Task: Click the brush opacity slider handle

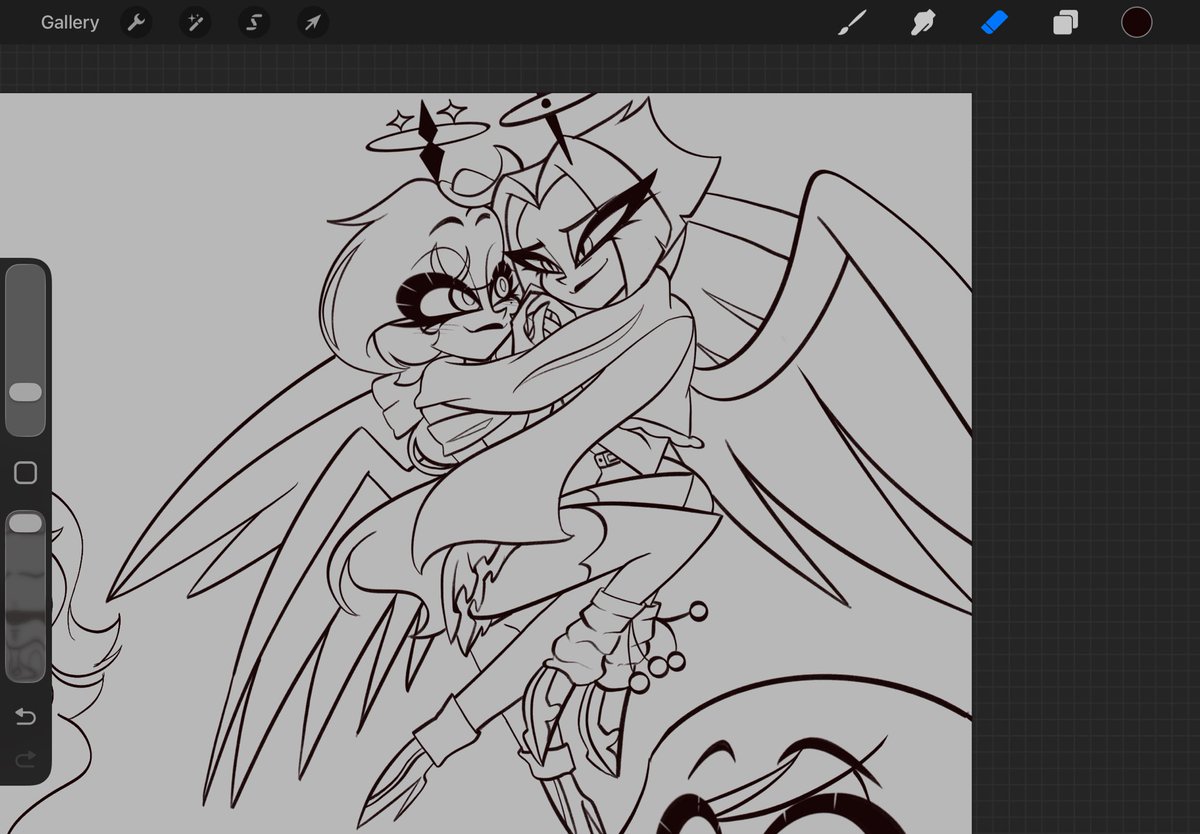Action: [x=25, y=523]
